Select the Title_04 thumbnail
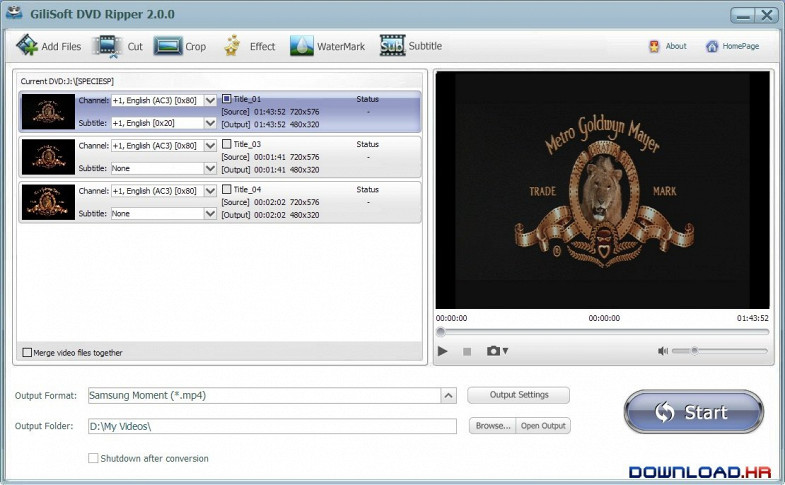Image resolution: width=785 pixels, height=485 pixels. (48, 202)
